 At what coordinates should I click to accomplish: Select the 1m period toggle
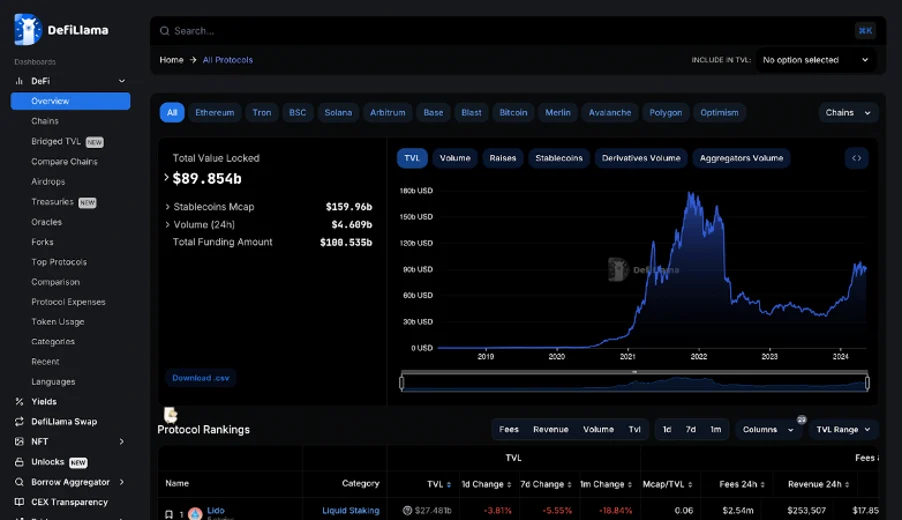716,430
